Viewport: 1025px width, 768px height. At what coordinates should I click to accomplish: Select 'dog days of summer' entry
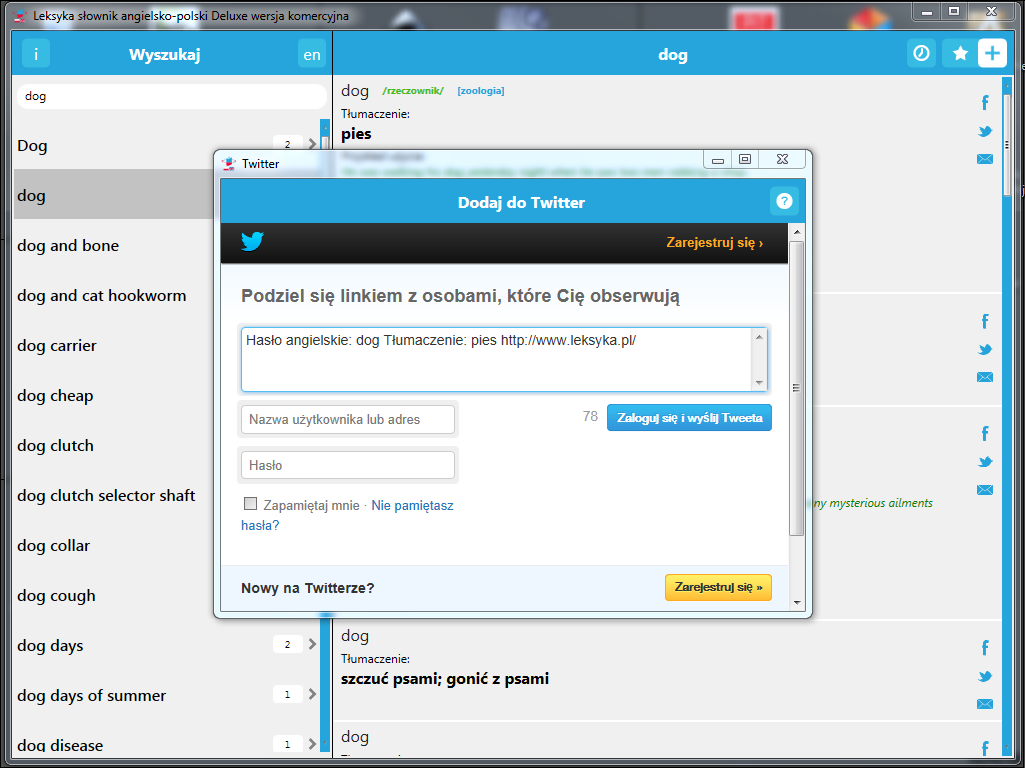(92, 695)
